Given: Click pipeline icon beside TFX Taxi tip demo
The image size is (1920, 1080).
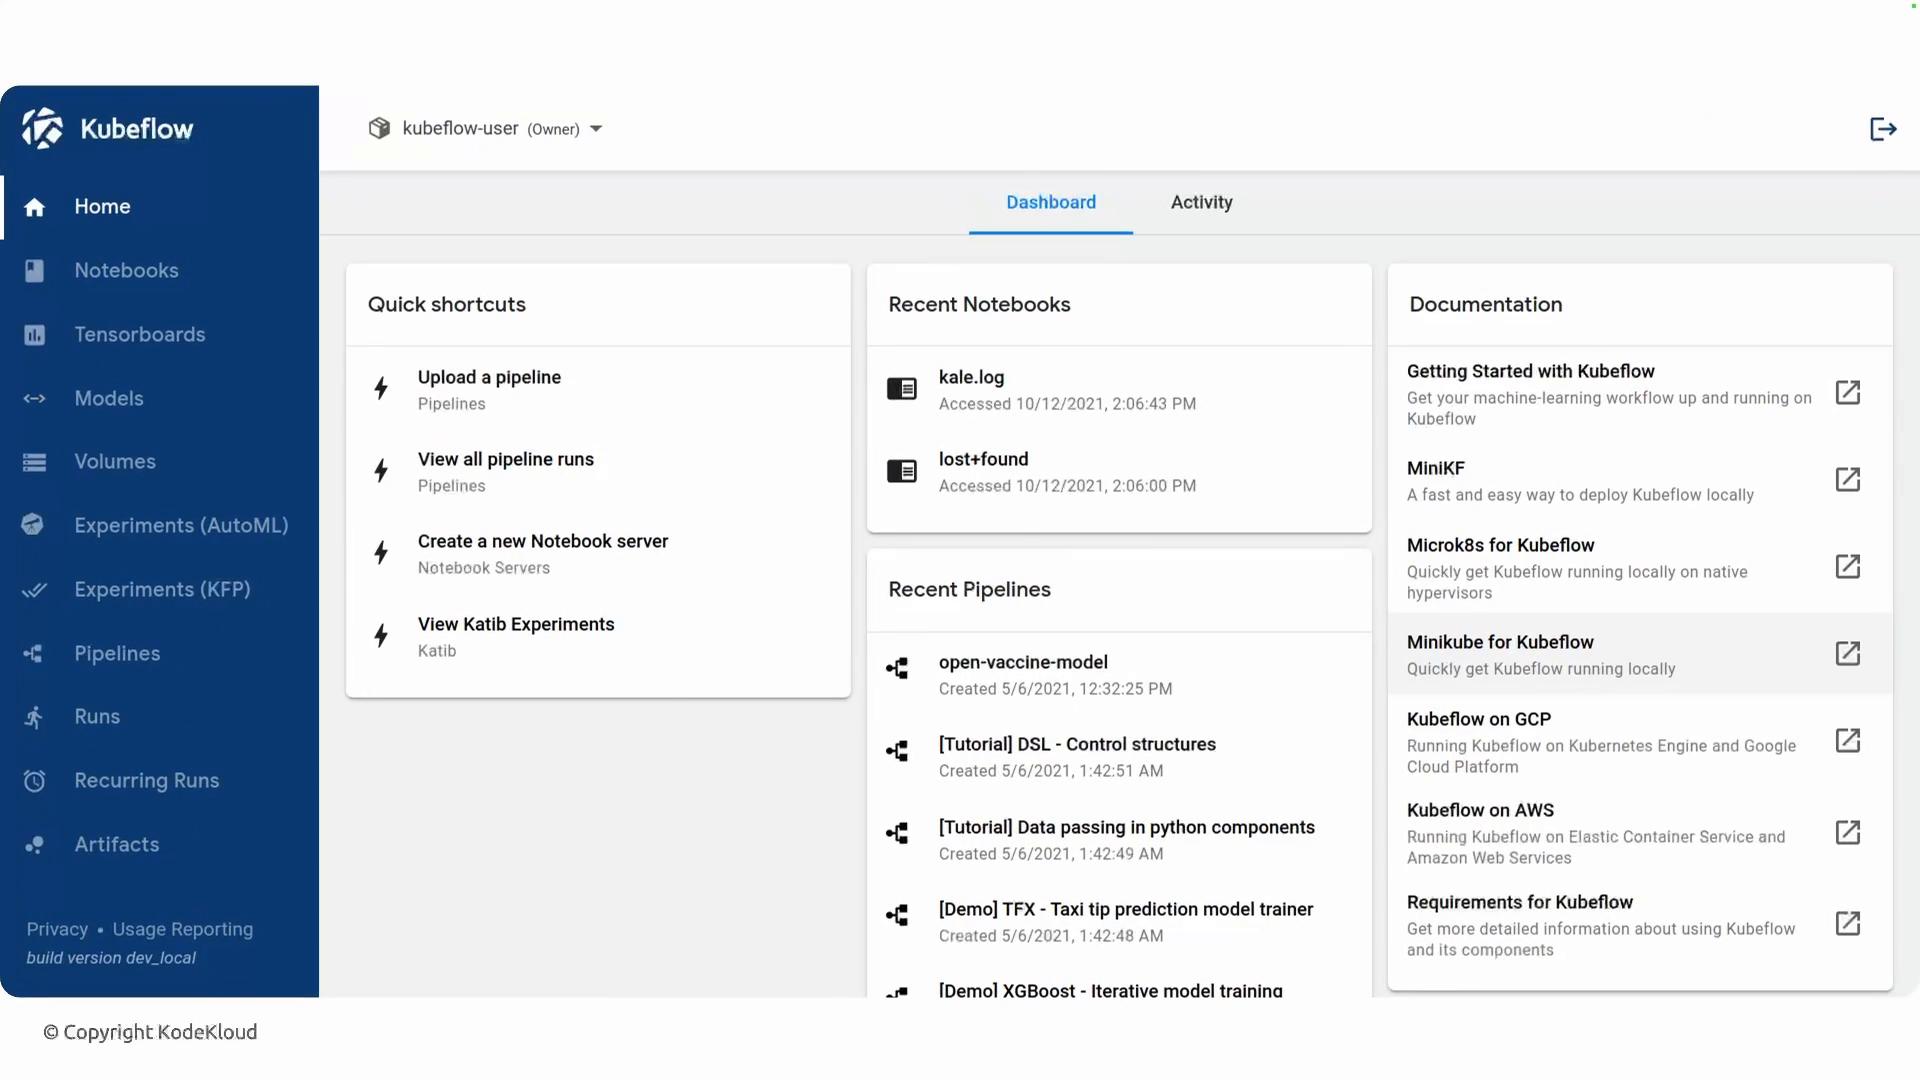Looking at the screenshot, I should coord(897,916).
